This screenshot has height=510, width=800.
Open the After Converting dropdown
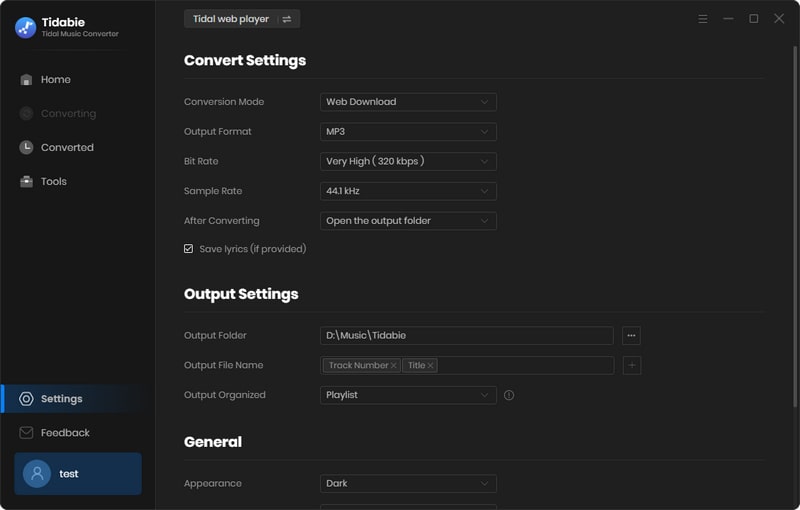(x=408, y=221)
